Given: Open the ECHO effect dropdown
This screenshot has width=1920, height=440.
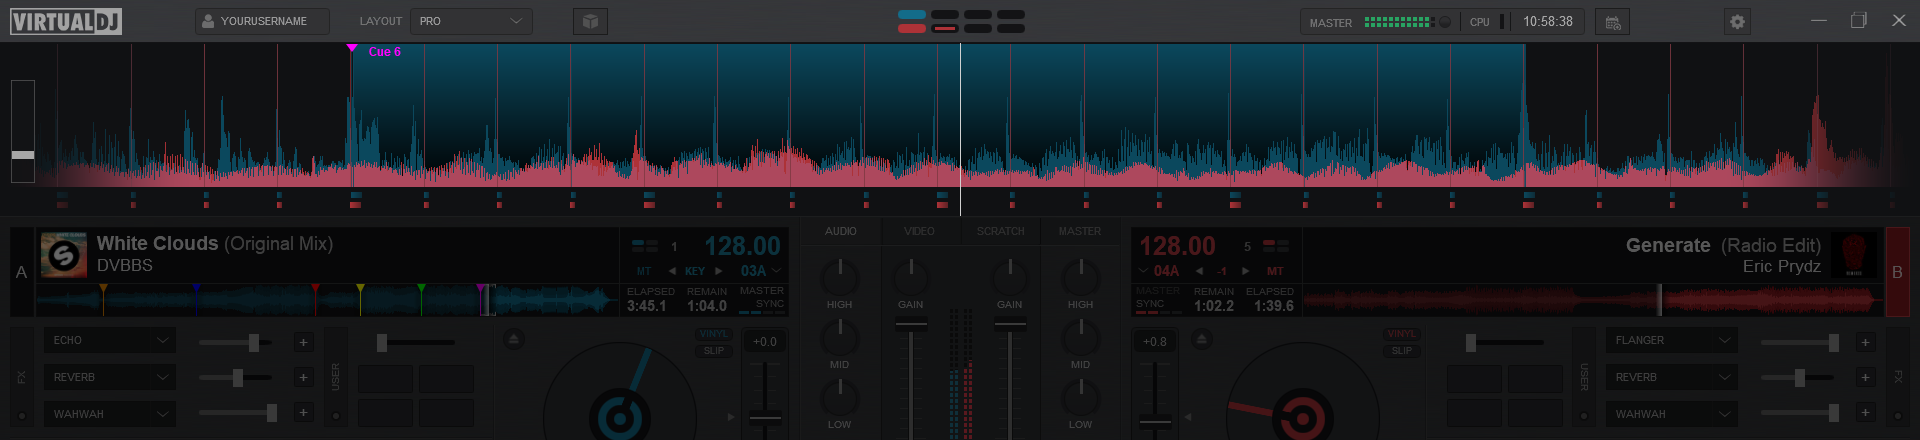Looking at the screenshot, I should click(110, 340).
